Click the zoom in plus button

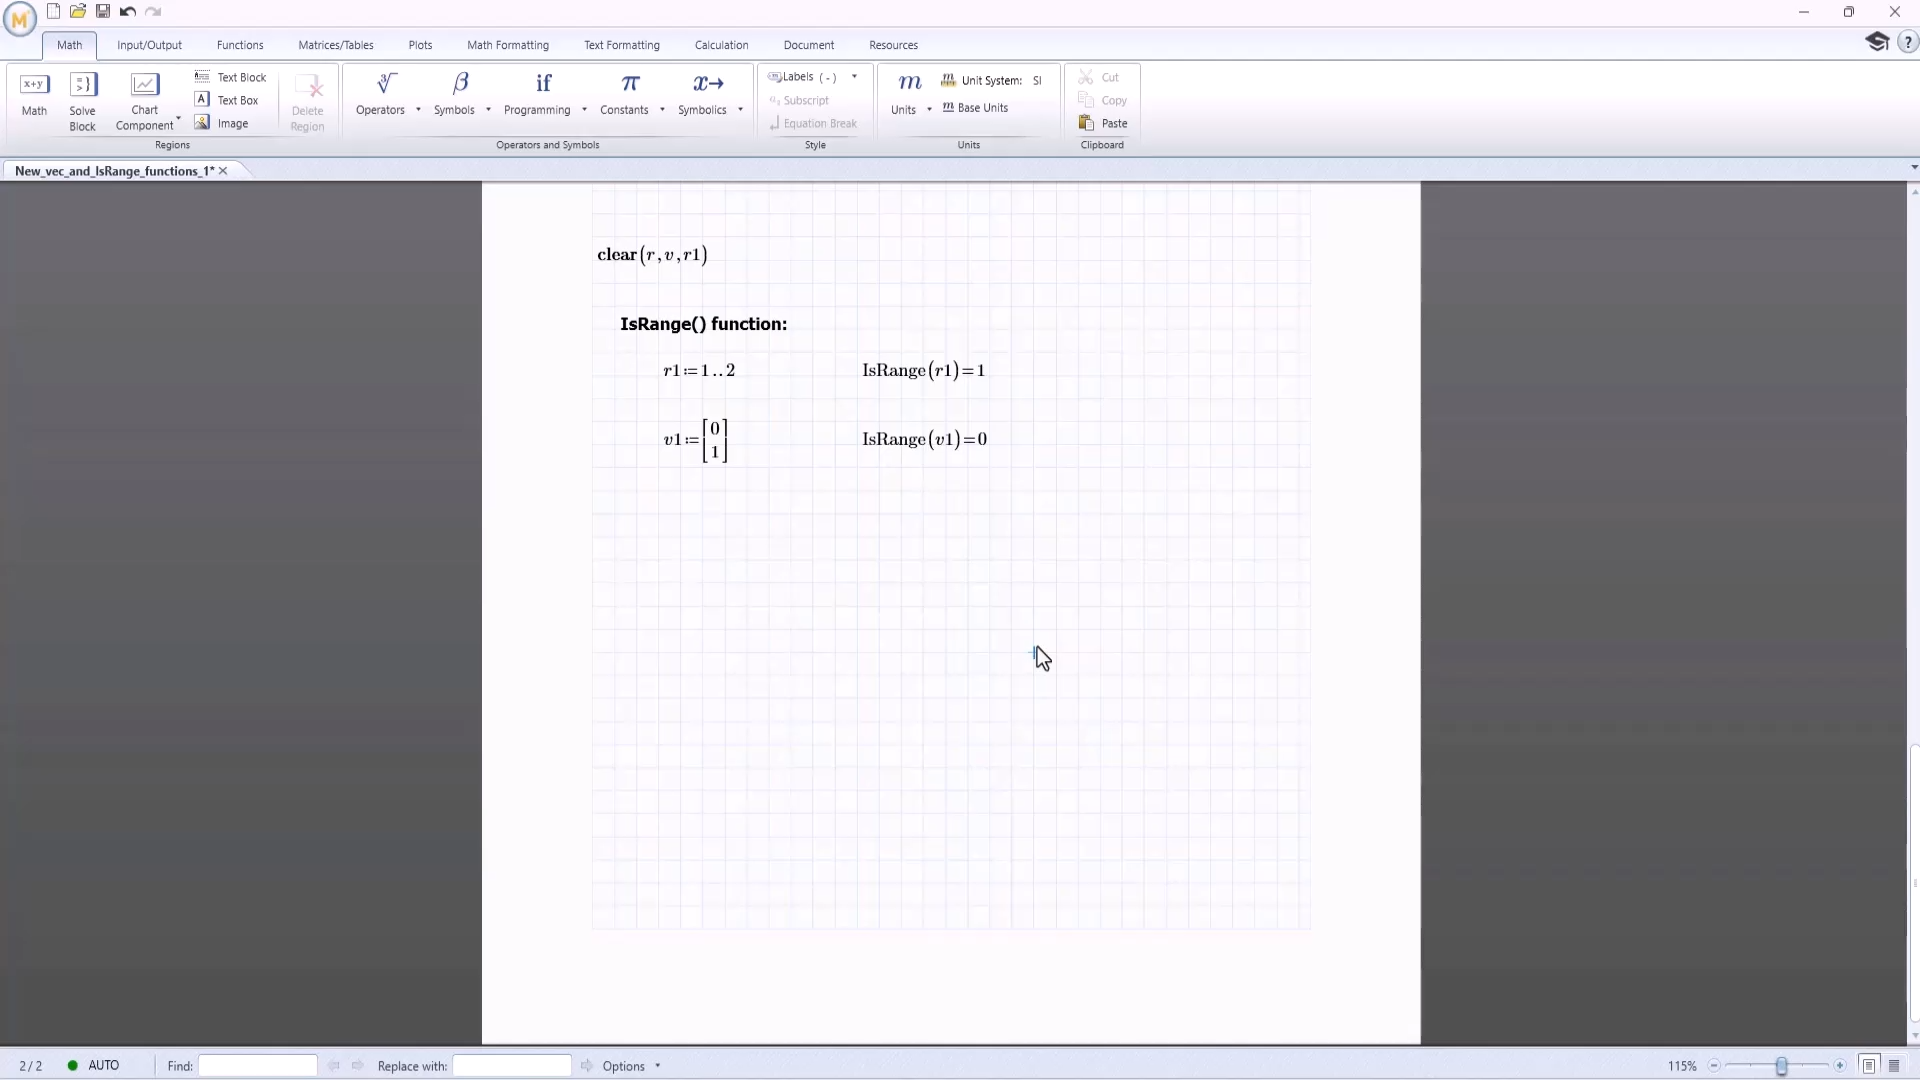point(1840,1066)
